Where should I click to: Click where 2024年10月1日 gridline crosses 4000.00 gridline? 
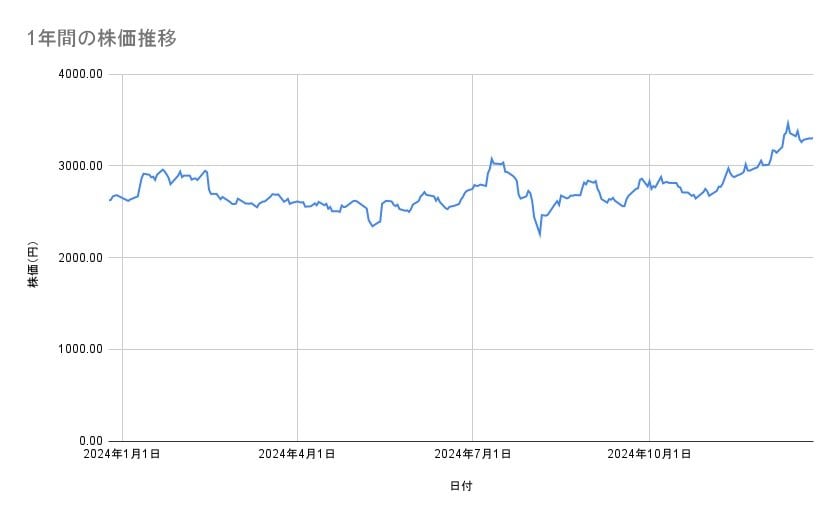650,74
